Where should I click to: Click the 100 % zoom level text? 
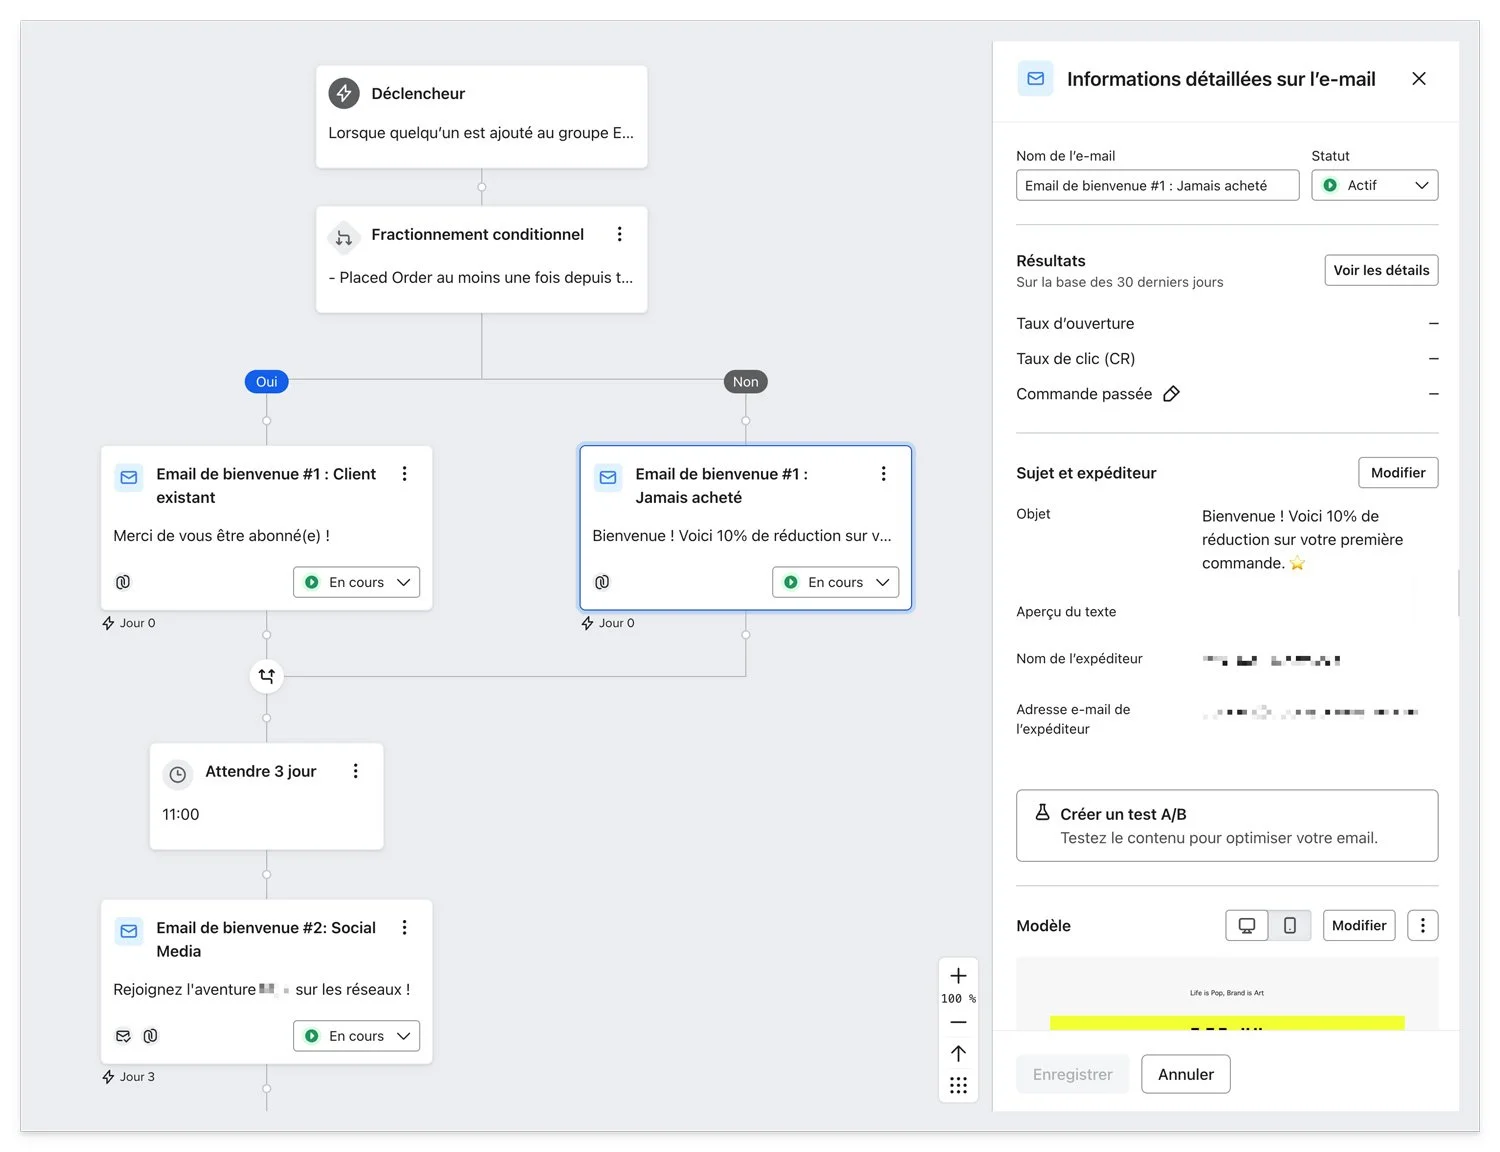coord(958,999)
